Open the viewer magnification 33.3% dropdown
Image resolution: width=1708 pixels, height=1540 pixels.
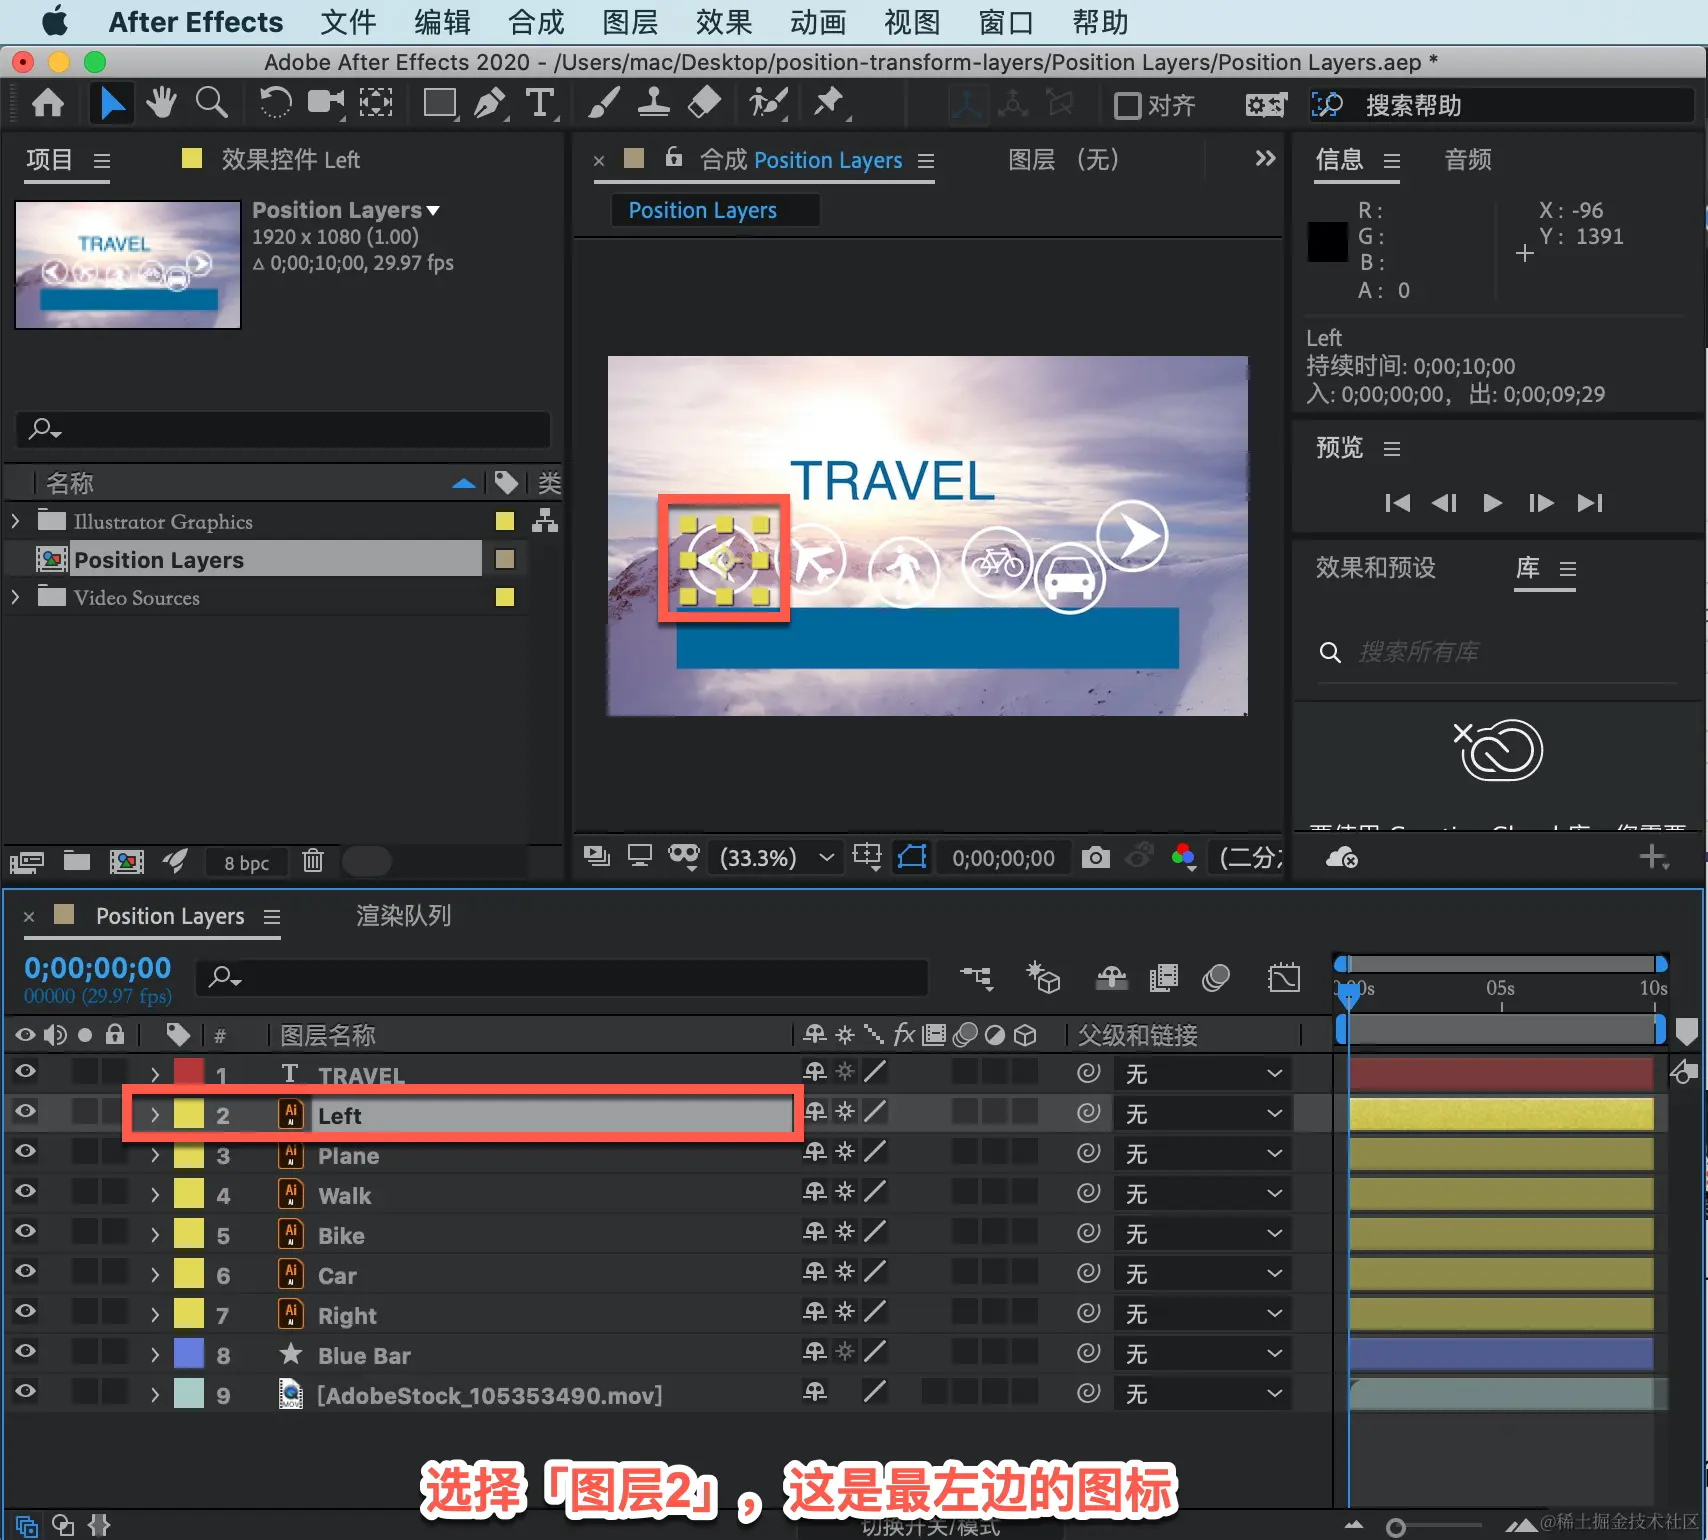776,858
